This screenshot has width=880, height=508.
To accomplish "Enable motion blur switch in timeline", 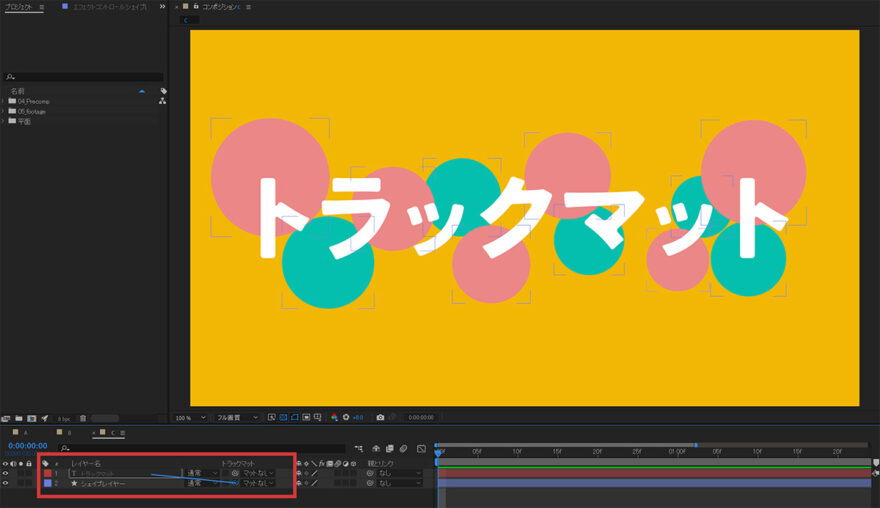I will tap(404, 448).
